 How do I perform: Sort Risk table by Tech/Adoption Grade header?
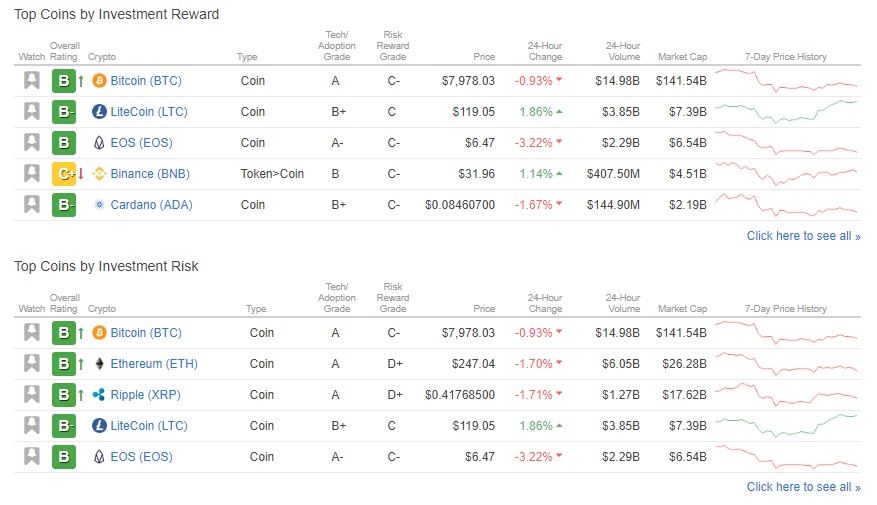click(337, 298)
